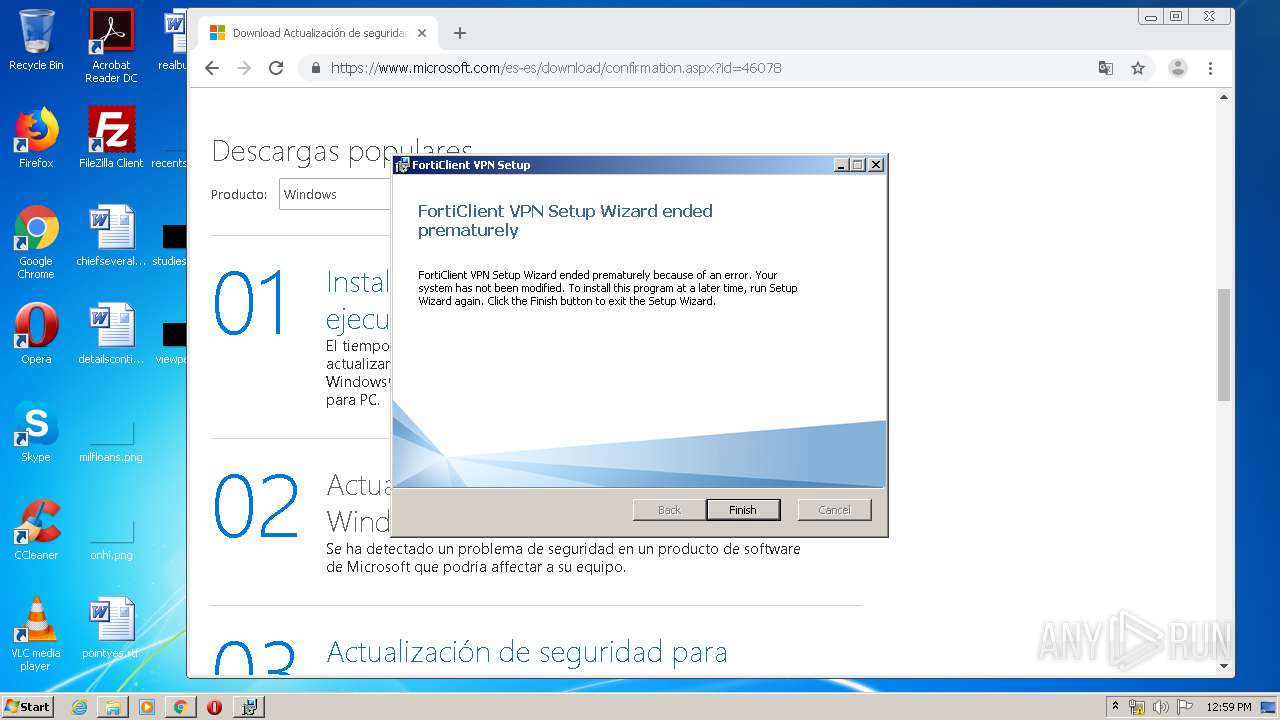Open a new Chrome tab with the plus button
The height and width of the screenshot is (720, 1280).
(460, 33)
